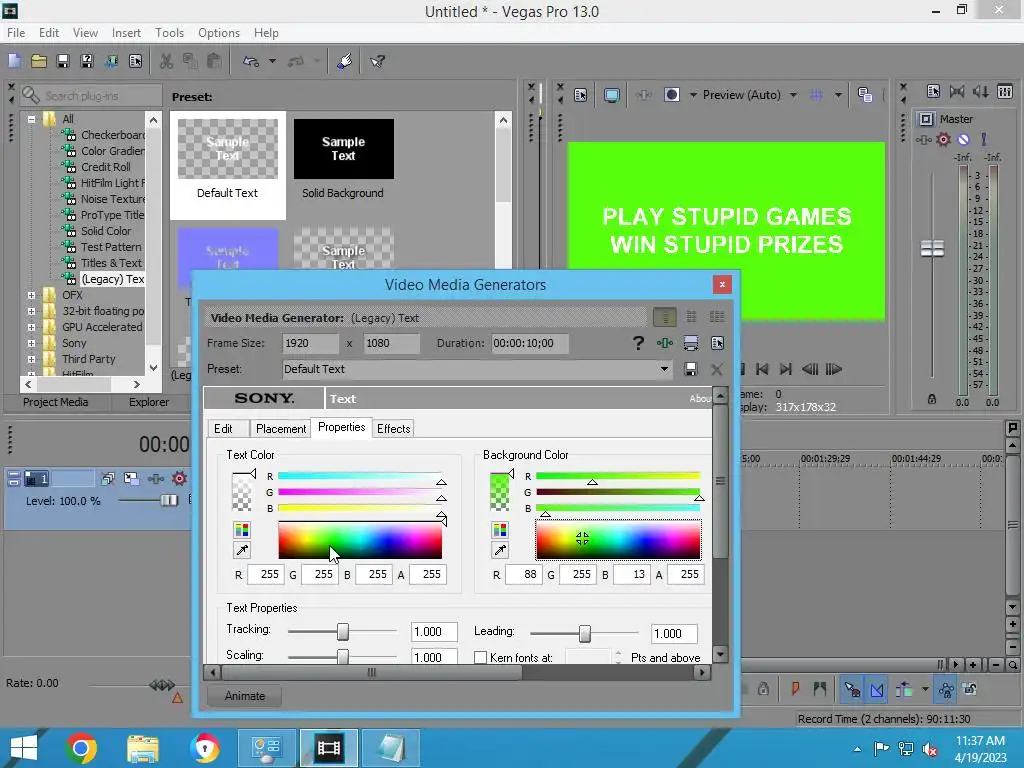Viewport: 1024px width, 768px height.
Task: Open the Insert menu
Action: pyautogui.click(x=126, y=33)
